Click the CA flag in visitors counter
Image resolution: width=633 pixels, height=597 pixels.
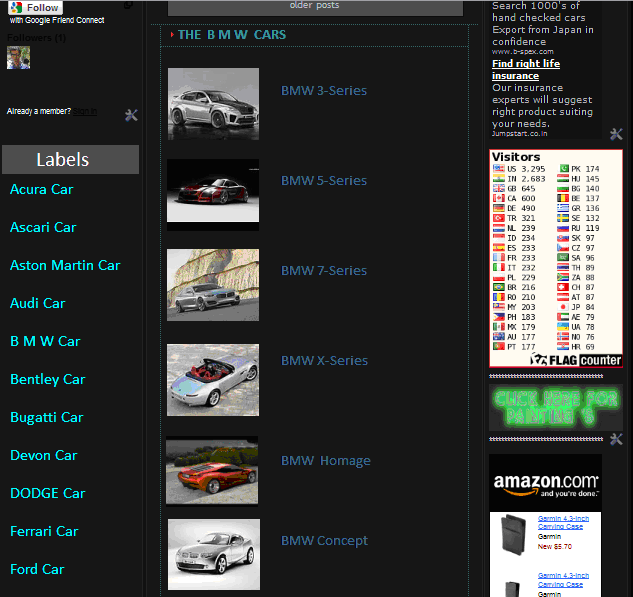[499, 198]
